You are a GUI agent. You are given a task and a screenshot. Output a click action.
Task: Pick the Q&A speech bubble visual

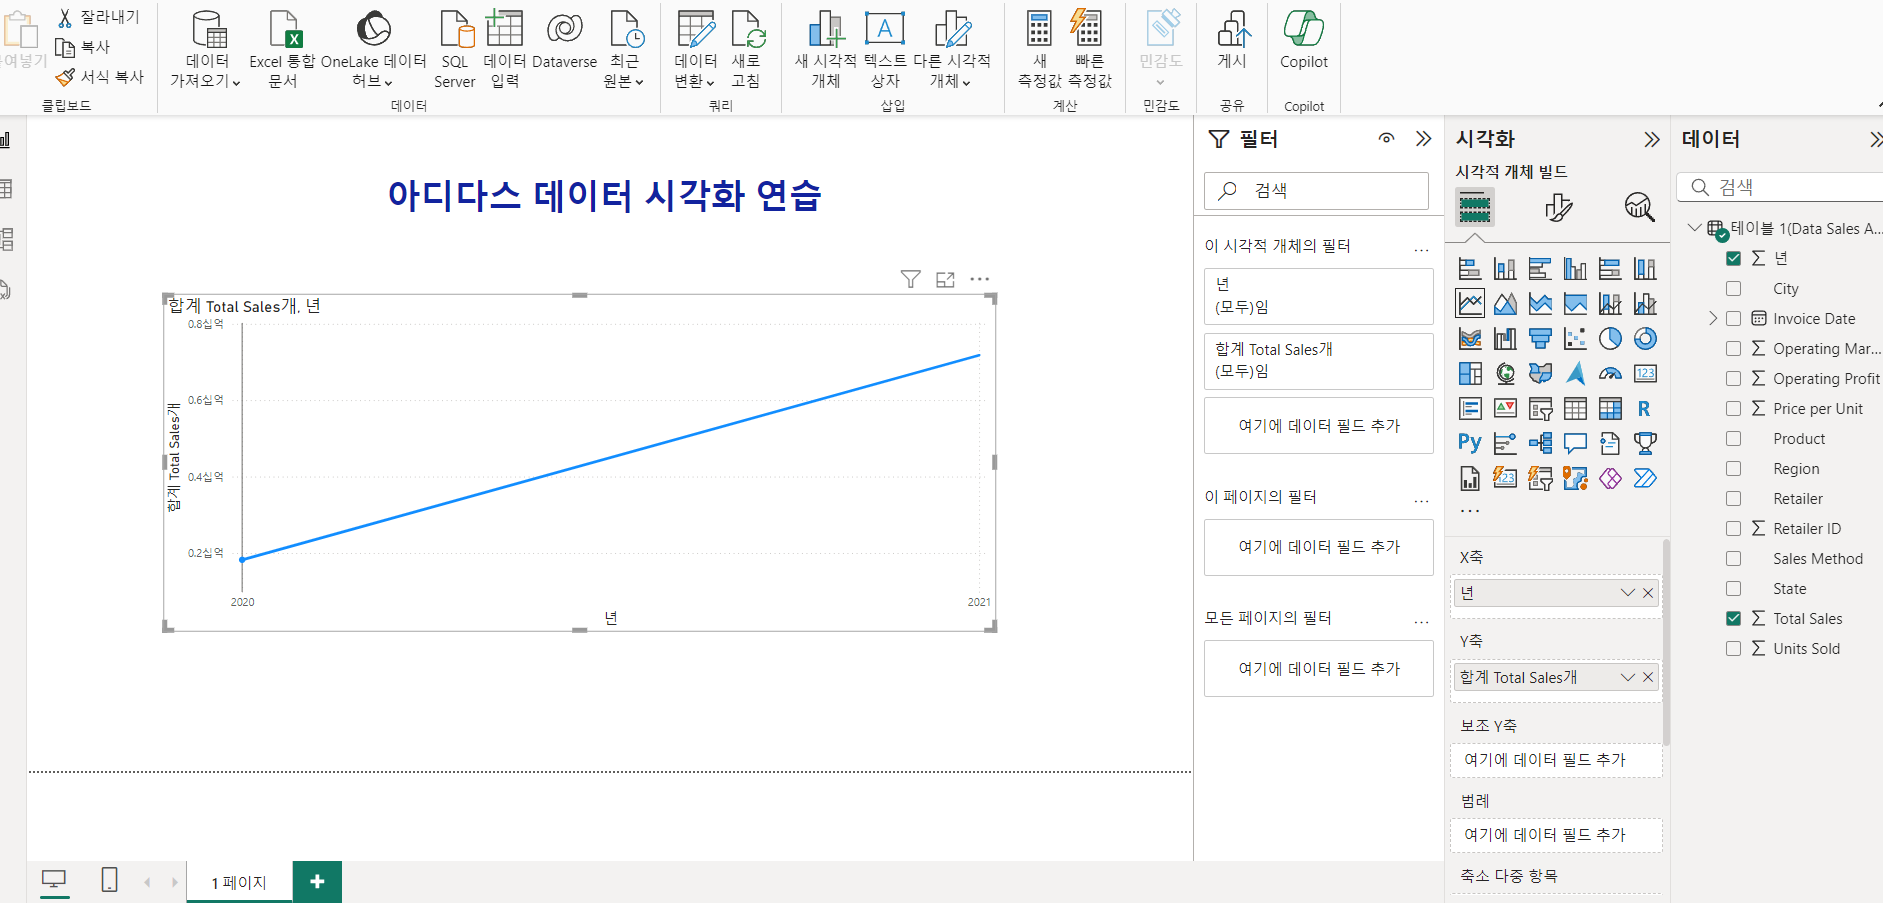click(1575, 443)
